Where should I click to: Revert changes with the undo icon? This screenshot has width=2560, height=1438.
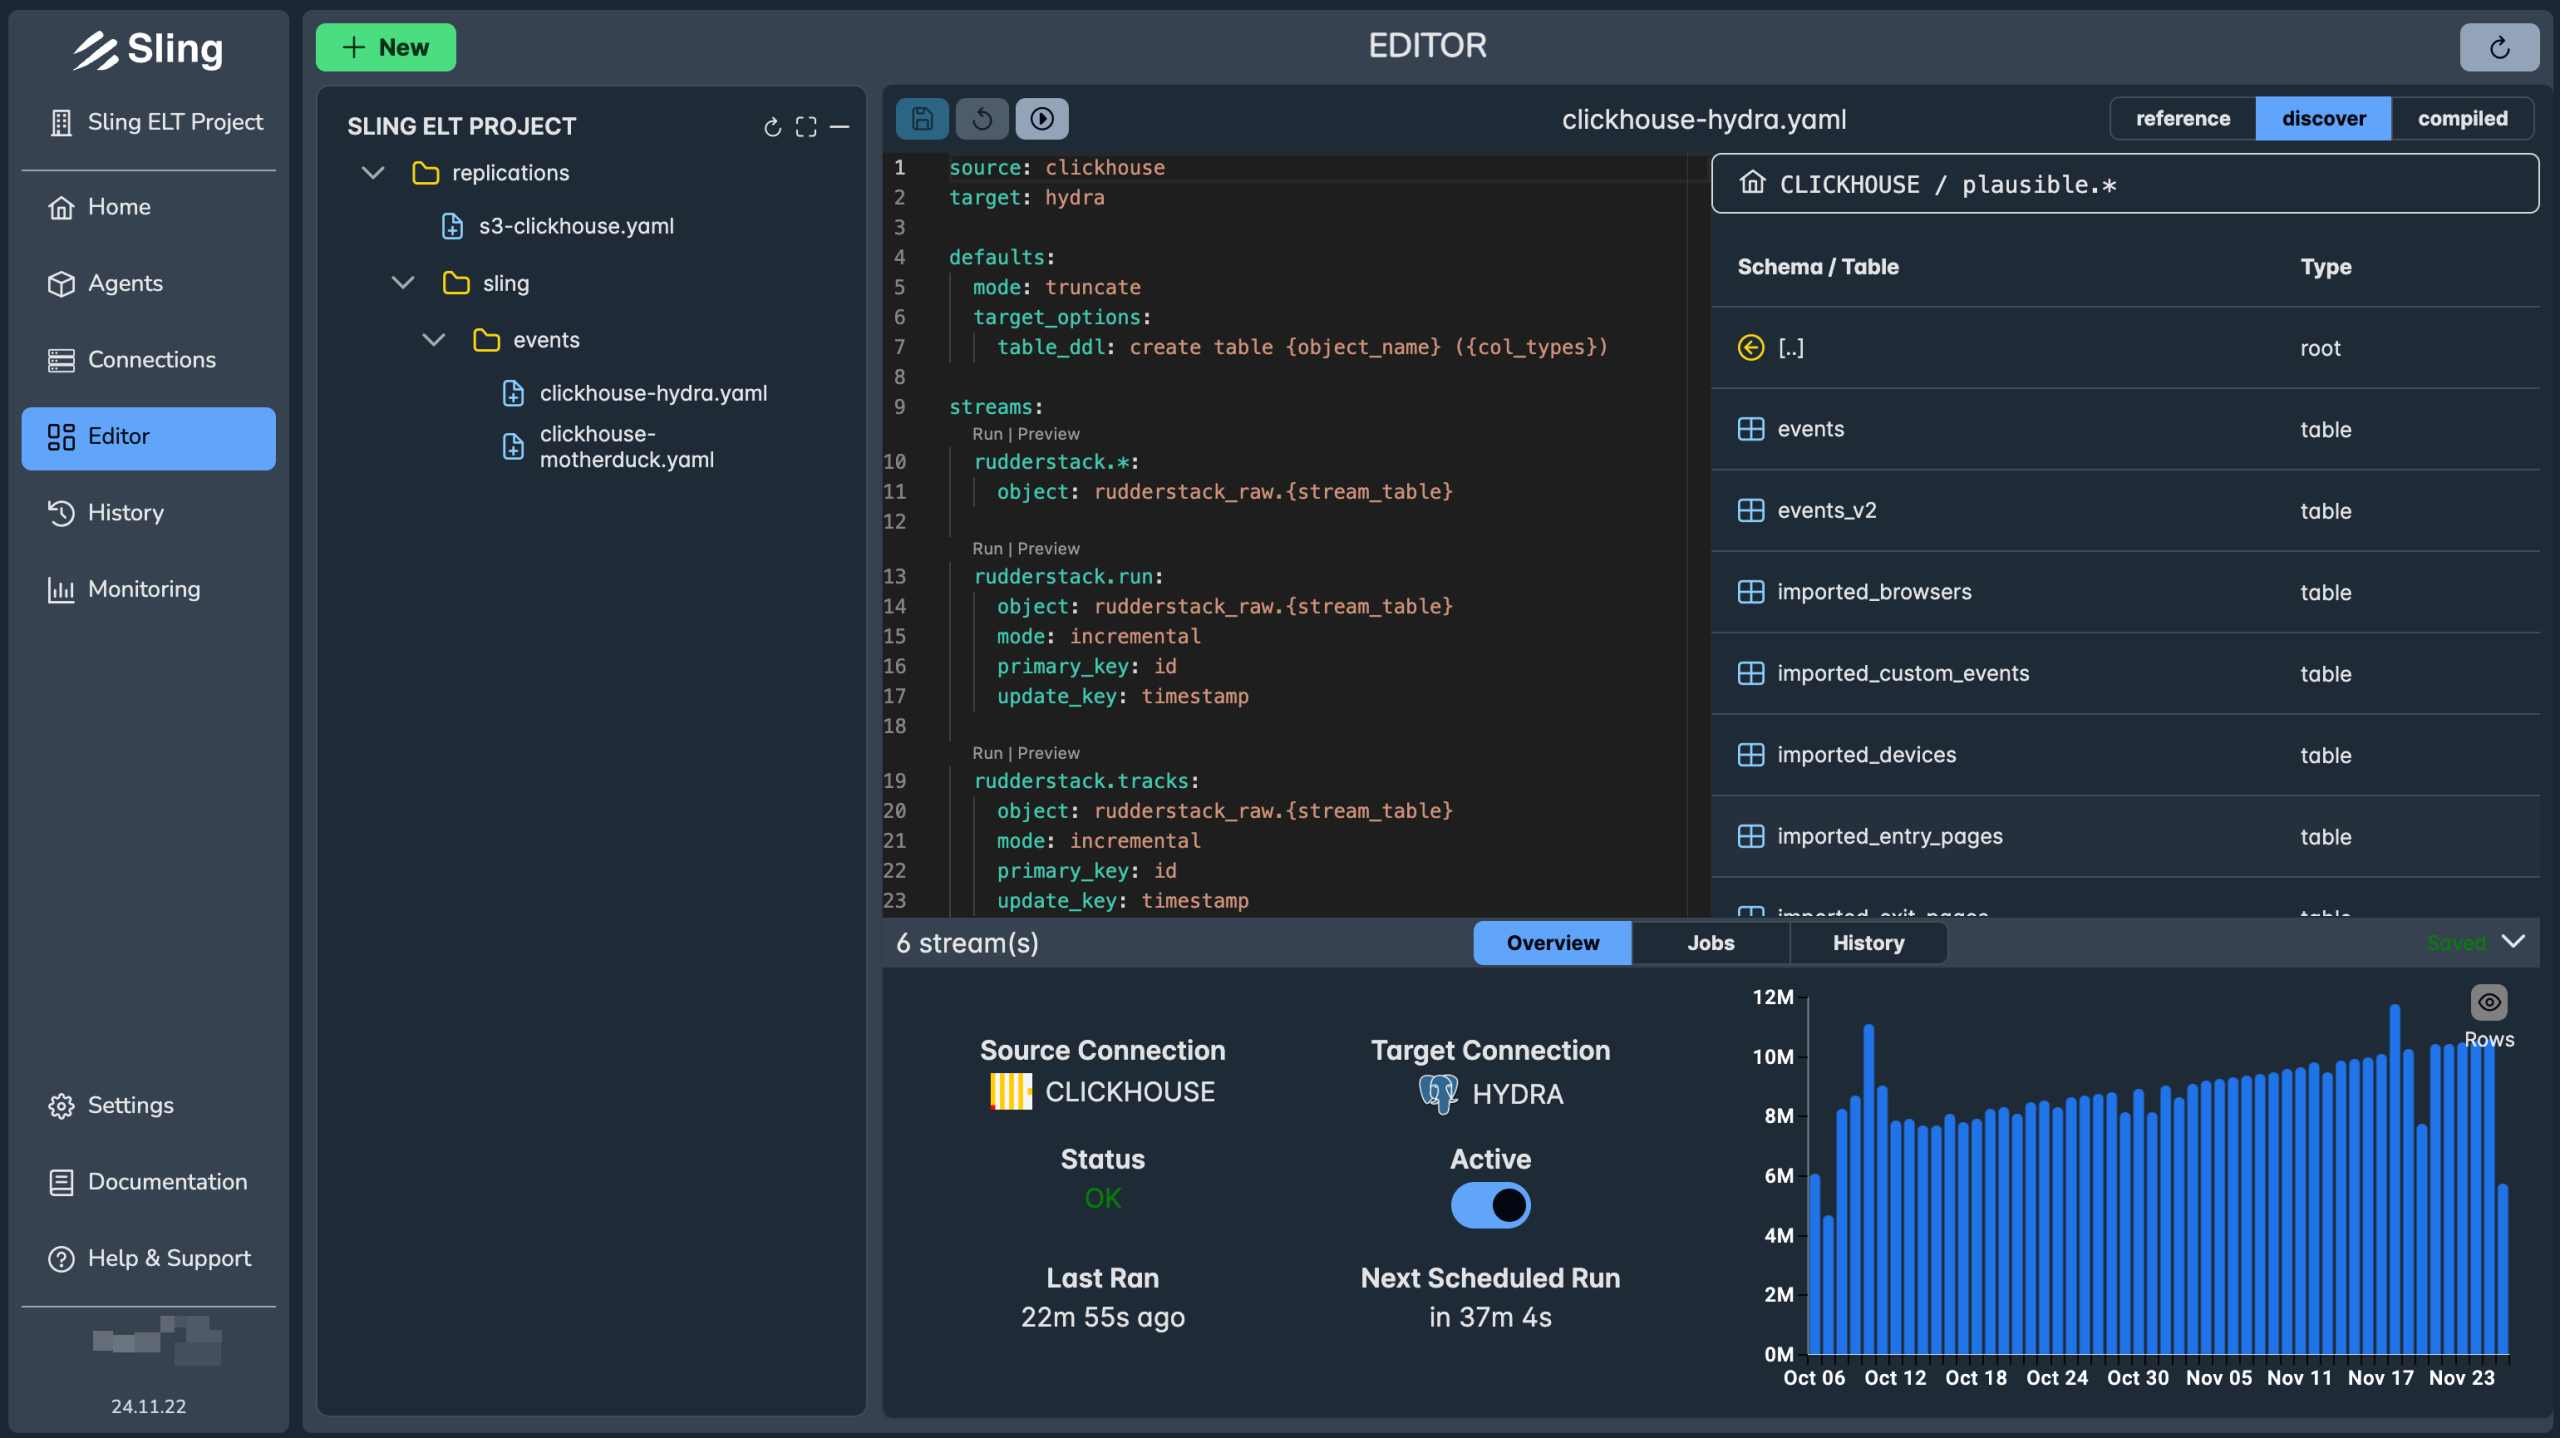pos(982,119)
